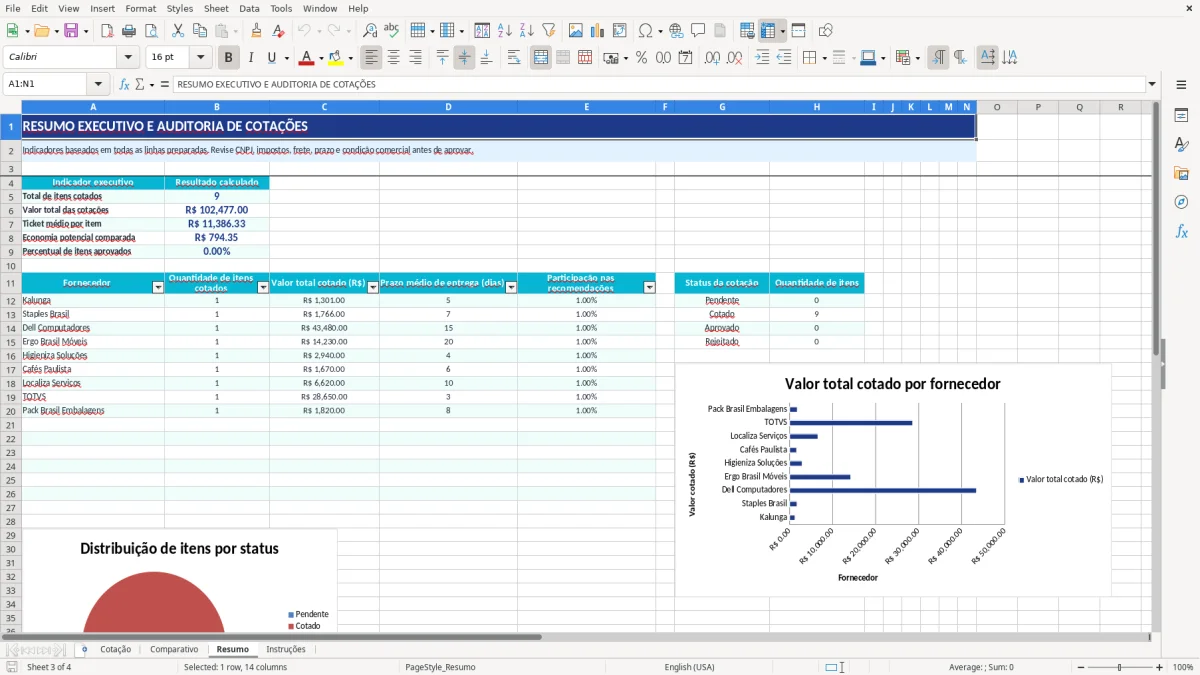
Task: Open the Fornecedor column filter dropdown
Action: pyautogui.click(x=157, y=288)
